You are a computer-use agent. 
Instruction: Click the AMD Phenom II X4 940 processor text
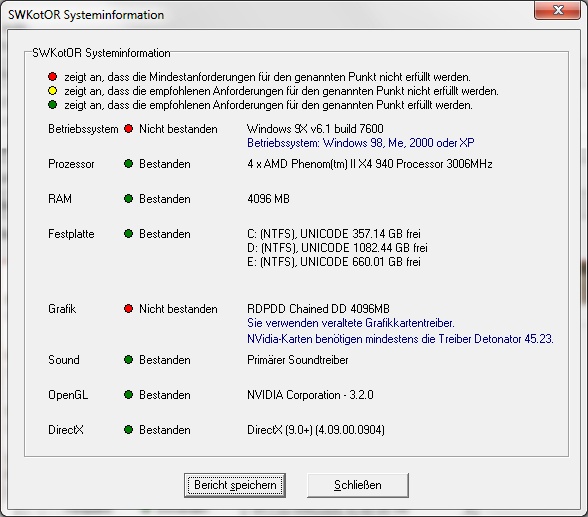tap(370, 164)
